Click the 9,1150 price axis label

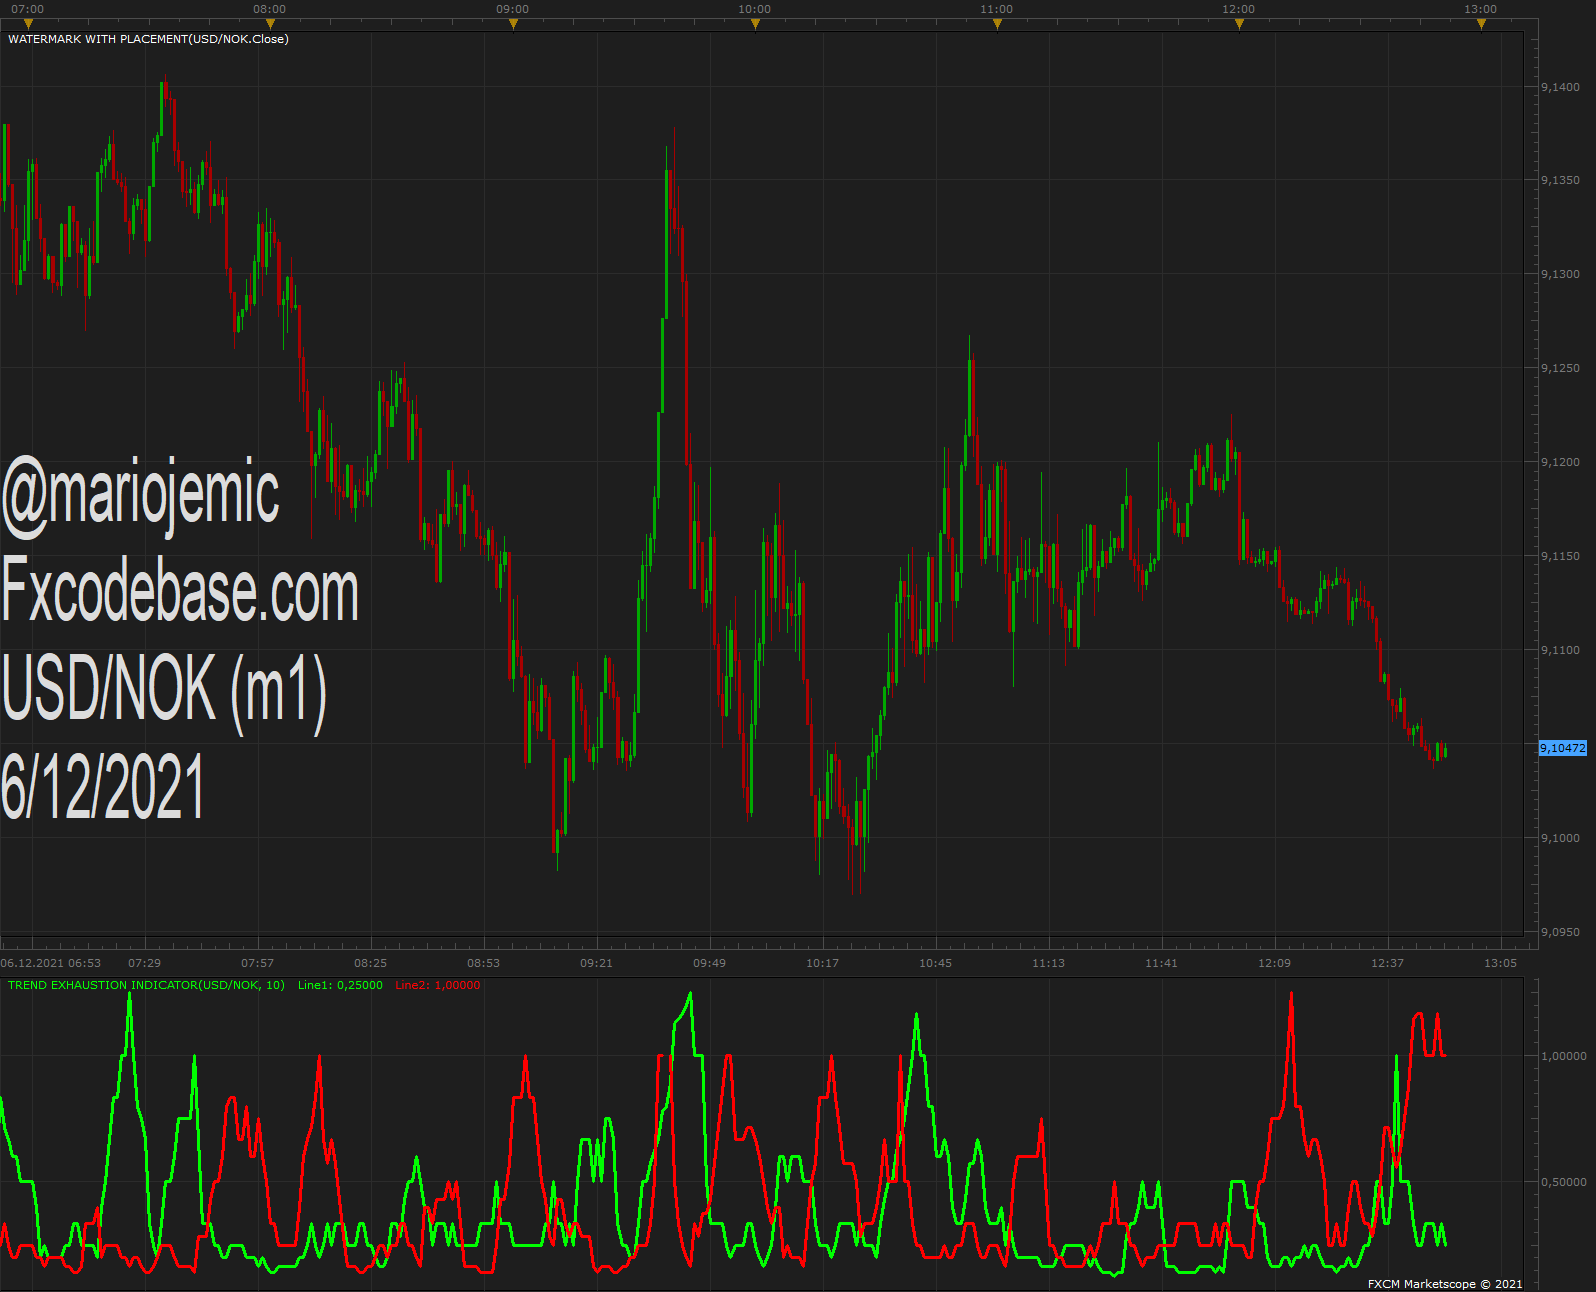[1560, 556]
